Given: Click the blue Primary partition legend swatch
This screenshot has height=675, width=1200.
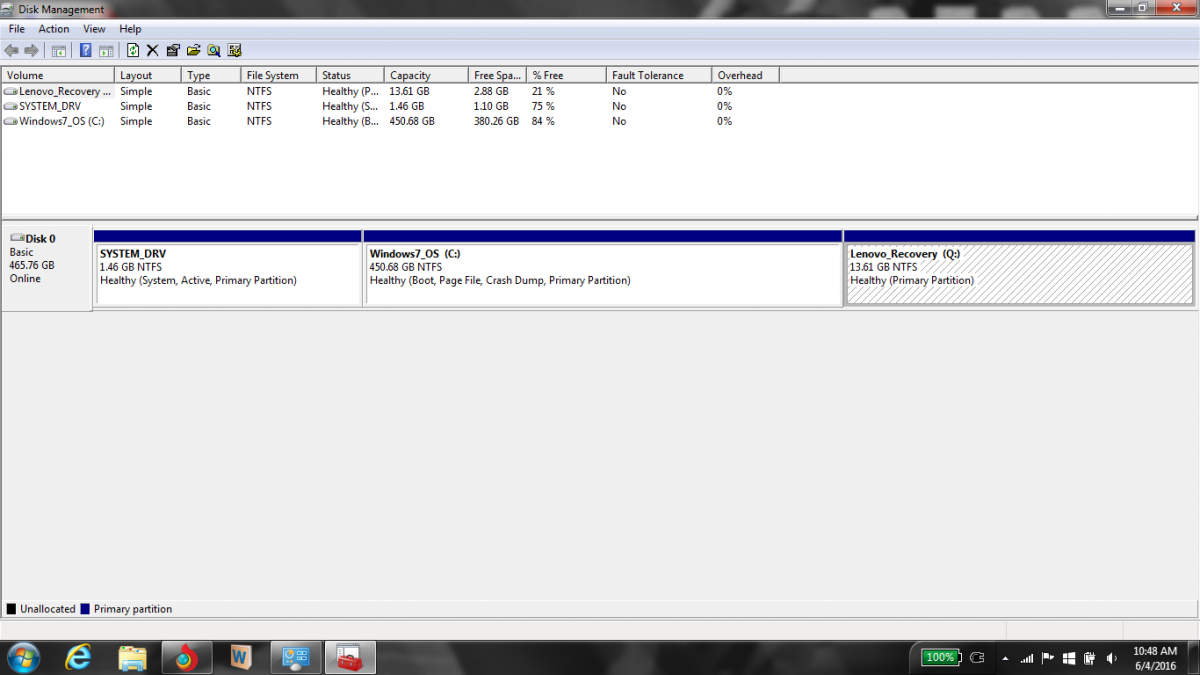Looking at the screenshot, I should [85, 609].
